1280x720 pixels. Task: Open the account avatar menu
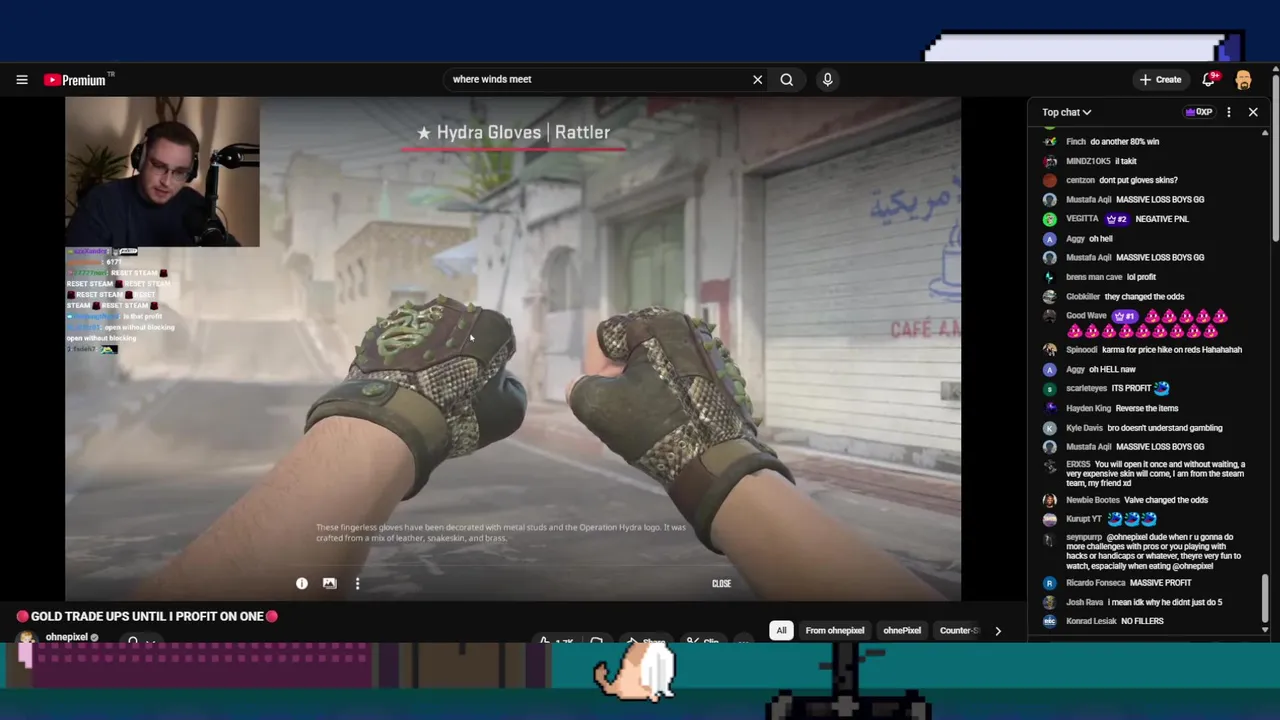coord(1243,80)
